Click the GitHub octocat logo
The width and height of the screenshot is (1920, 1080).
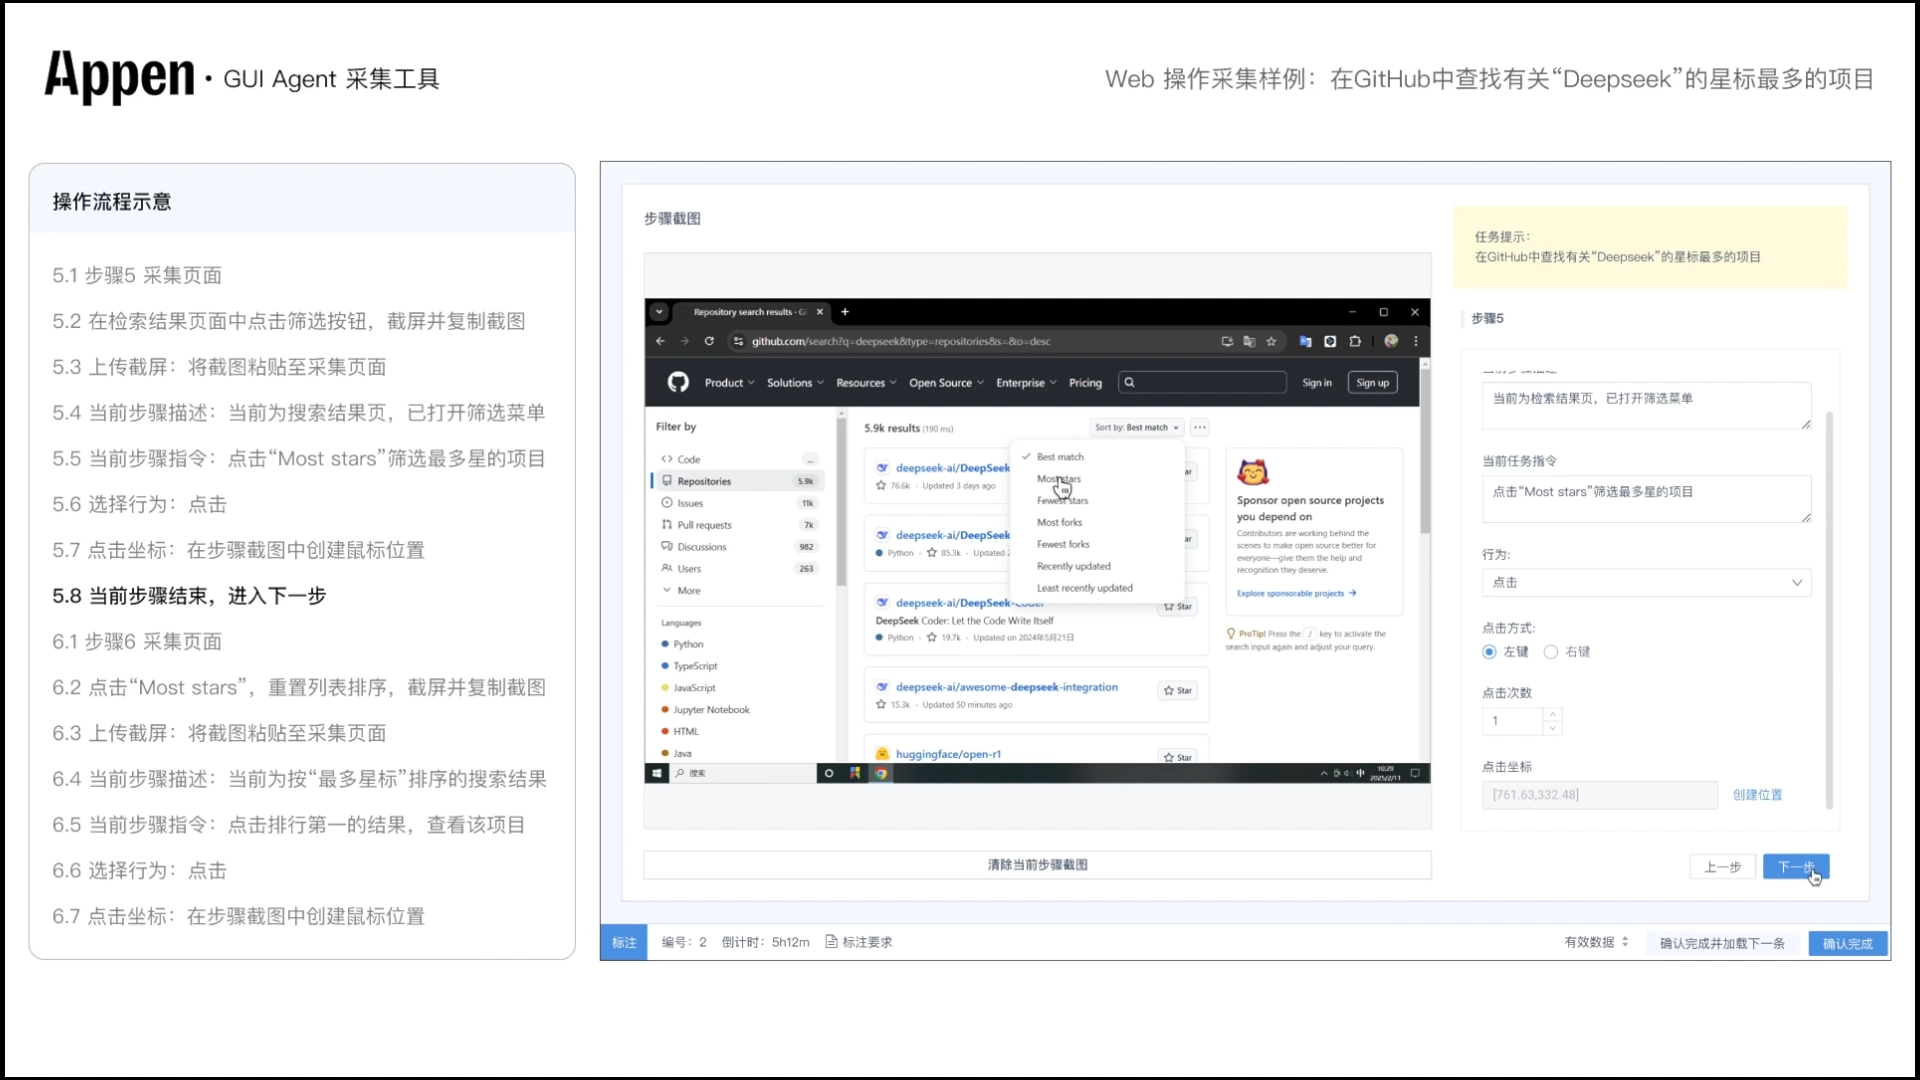678,382
